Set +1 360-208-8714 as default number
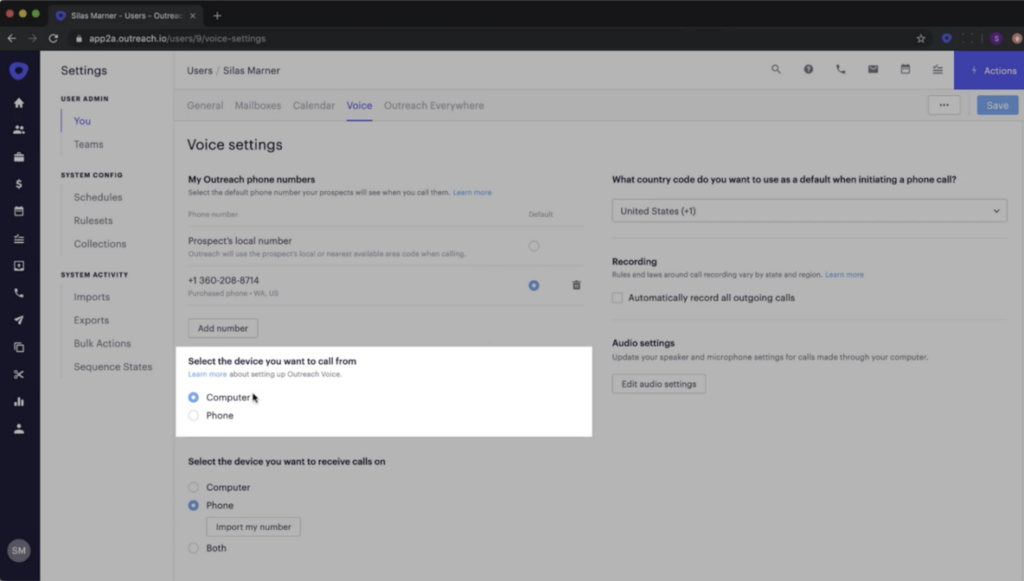The height and width of the screenshot is (581, 1024). (534, 285)
